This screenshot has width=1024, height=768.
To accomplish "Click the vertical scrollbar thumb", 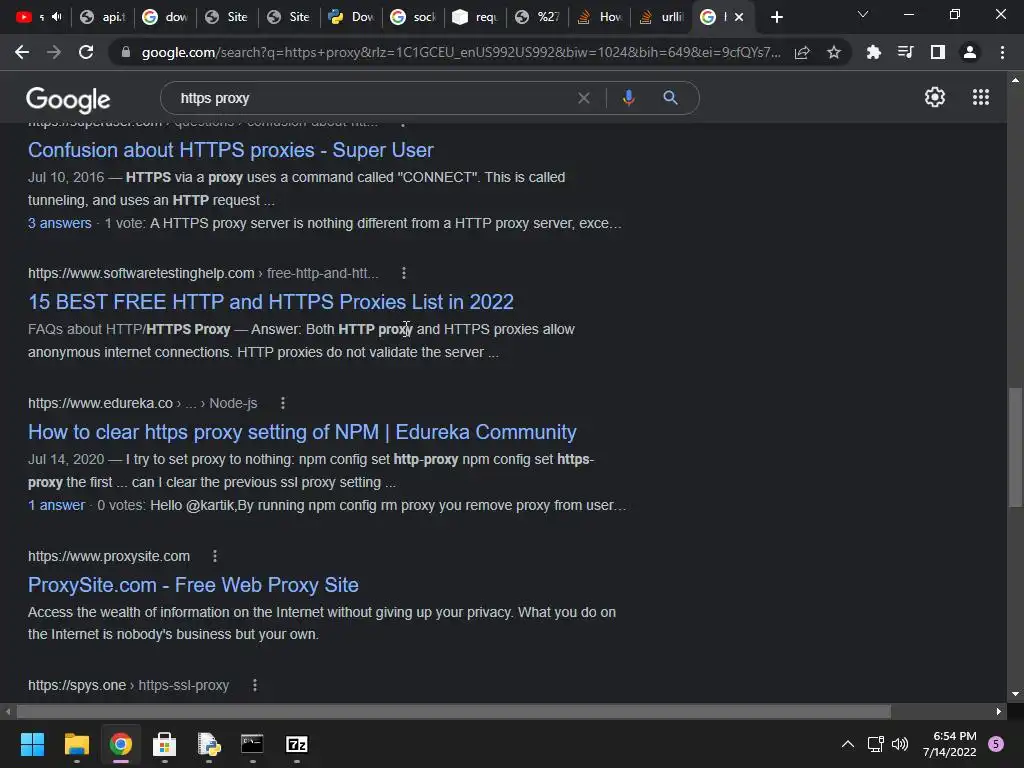I will pos(1015,447).
